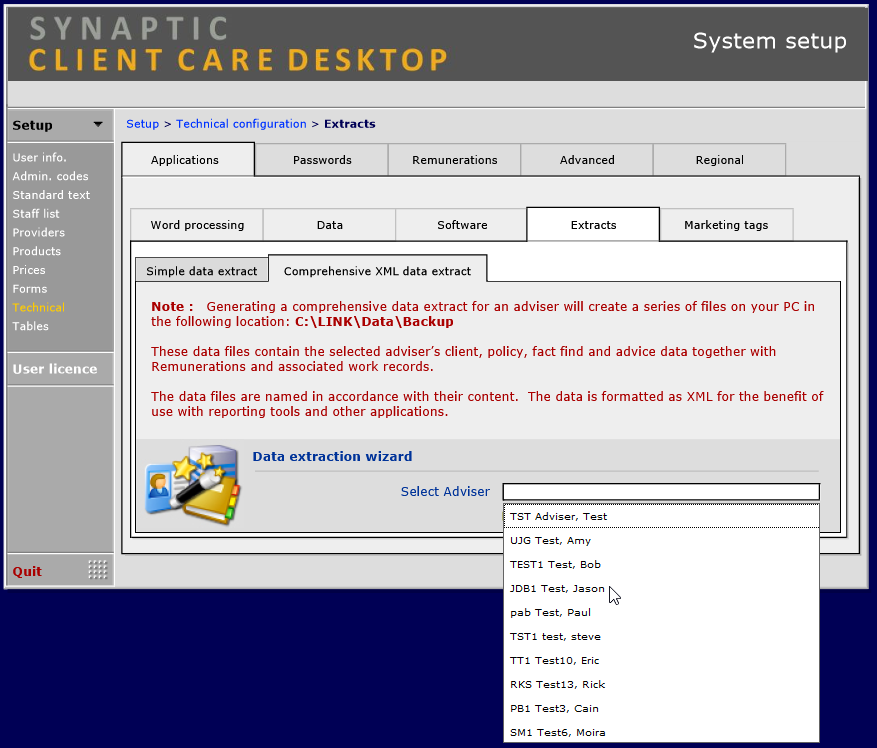Switch to the Advanced tab
This screenshot has width=877, height=748.
pyautogui.click(x=587, y=160)
